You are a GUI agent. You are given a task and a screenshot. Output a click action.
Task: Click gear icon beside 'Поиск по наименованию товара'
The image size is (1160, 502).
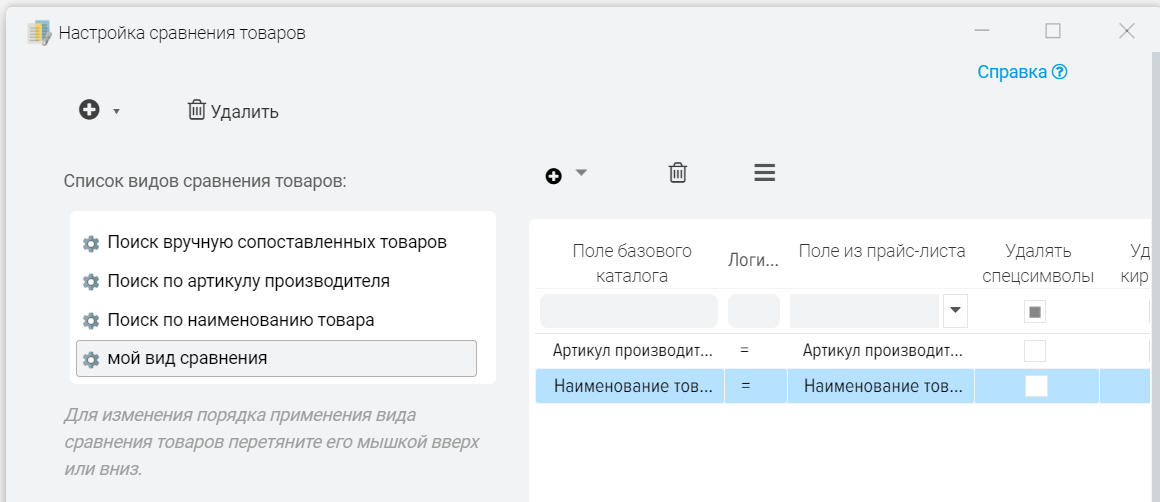tap(91, 321)
